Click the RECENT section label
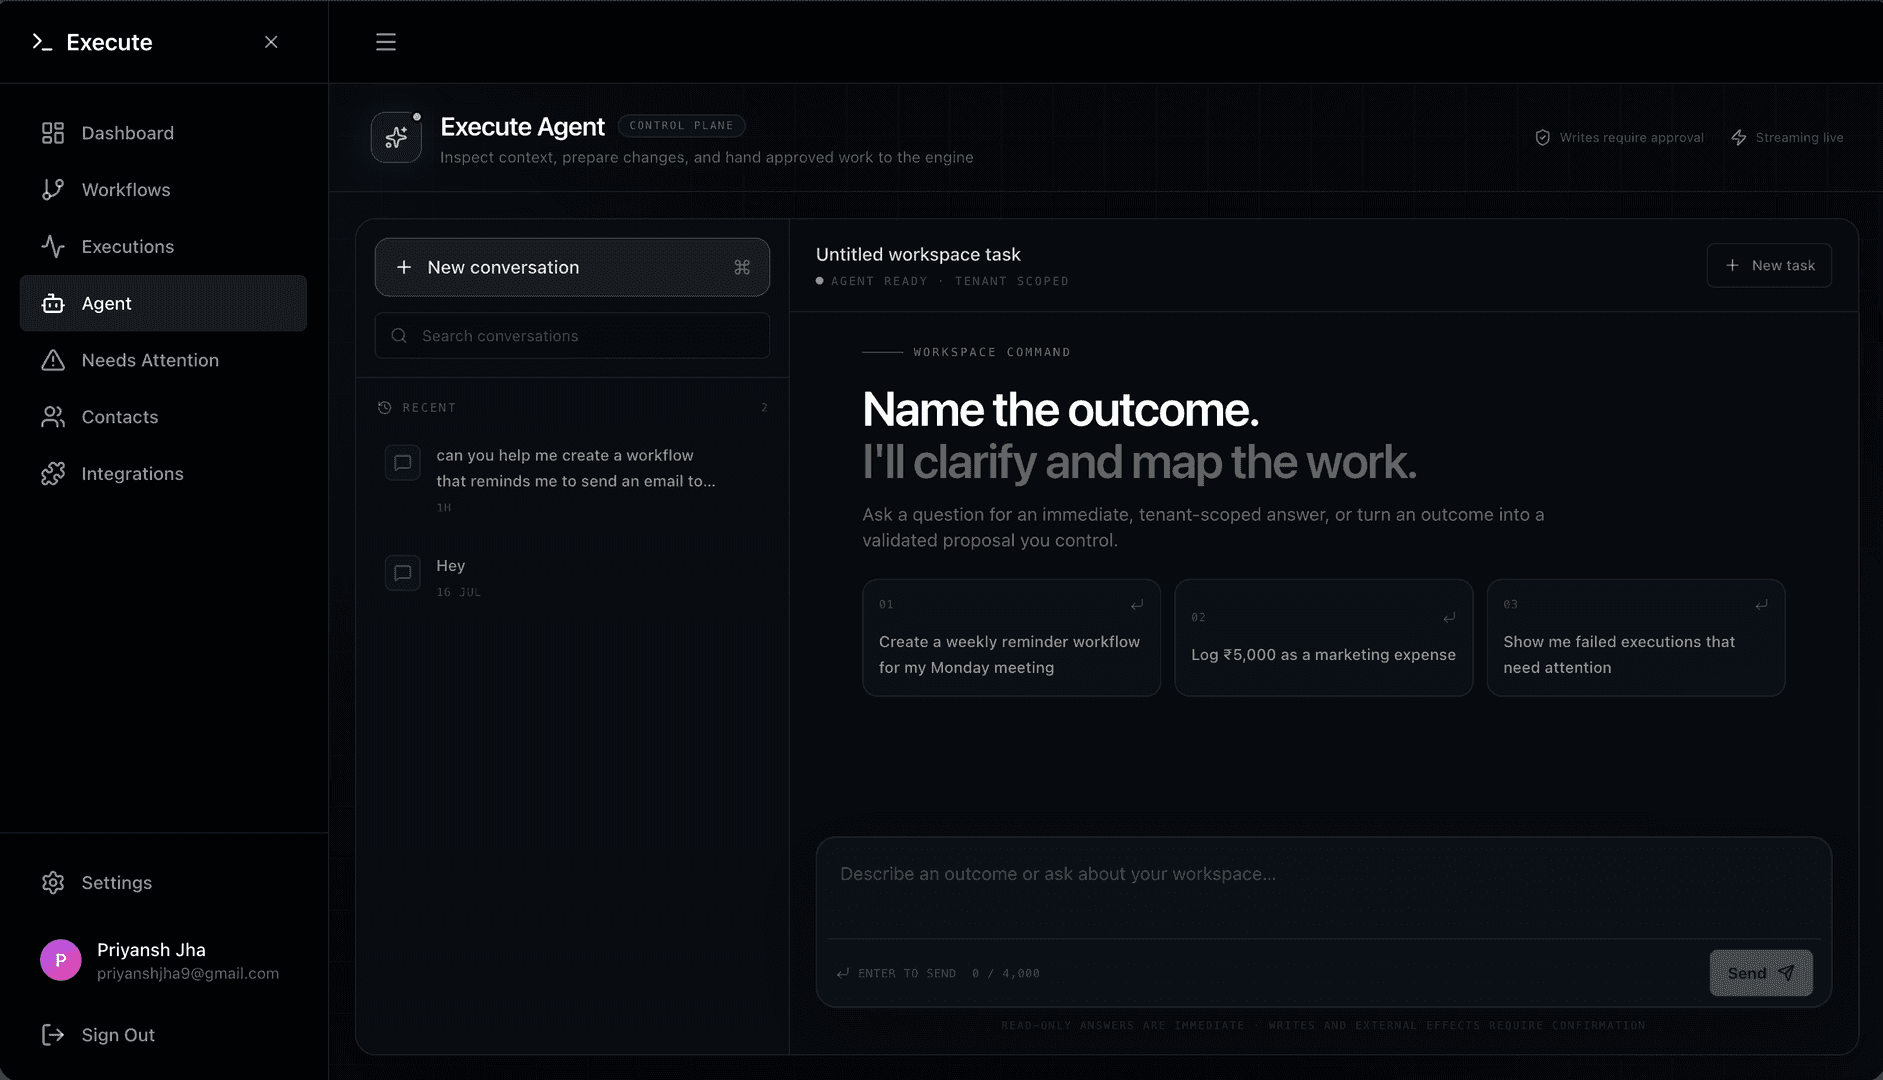This screenshot has height=1080, width=1883. click(429, 408)
